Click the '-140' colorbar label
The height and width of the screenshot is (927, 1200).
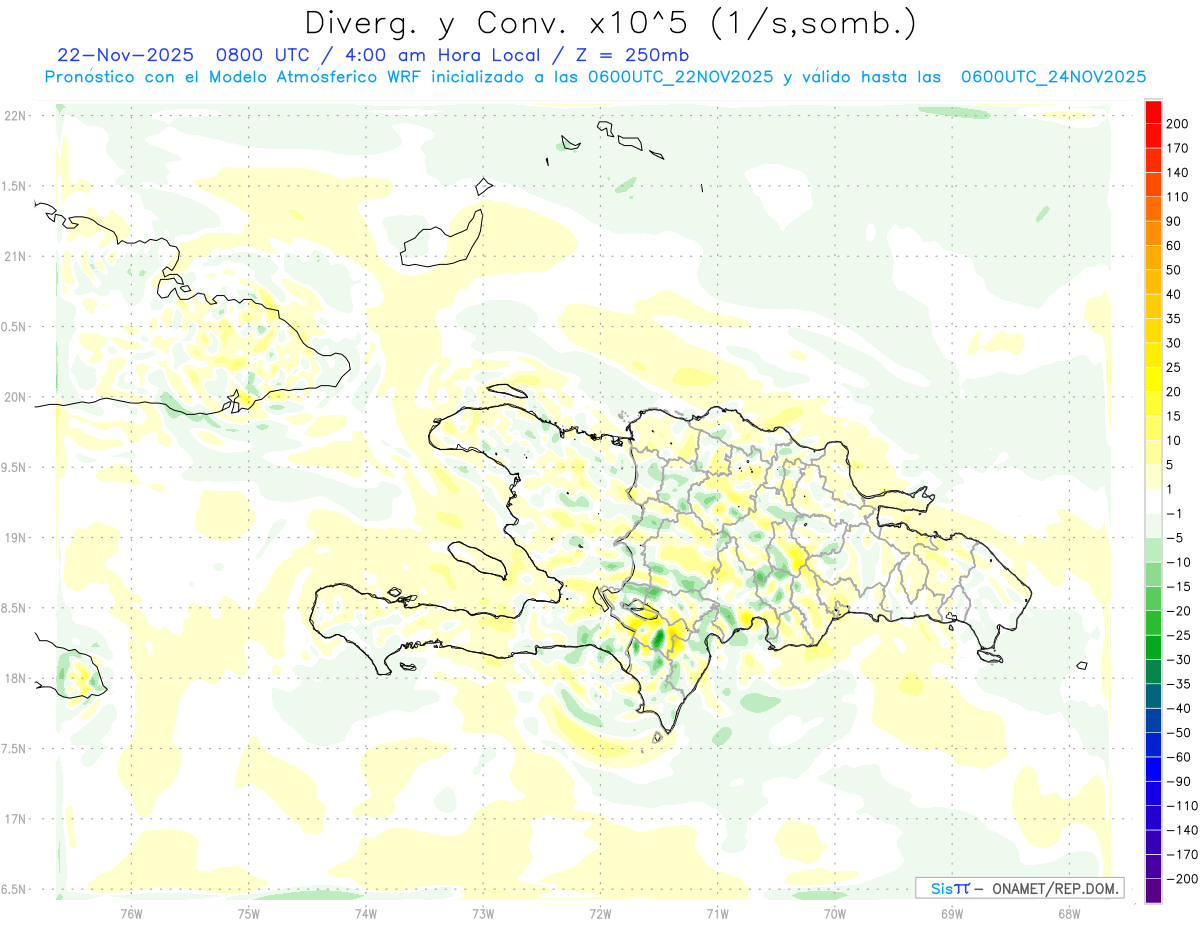1182,830
